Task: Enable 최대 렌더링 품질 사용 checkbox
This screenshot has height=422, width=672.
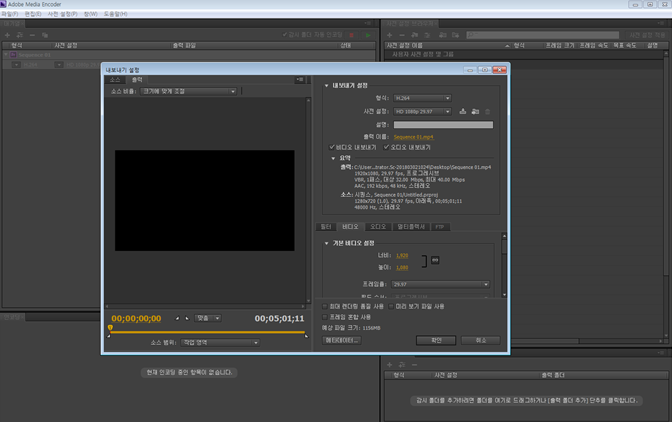Action: [x=325, y=306]
